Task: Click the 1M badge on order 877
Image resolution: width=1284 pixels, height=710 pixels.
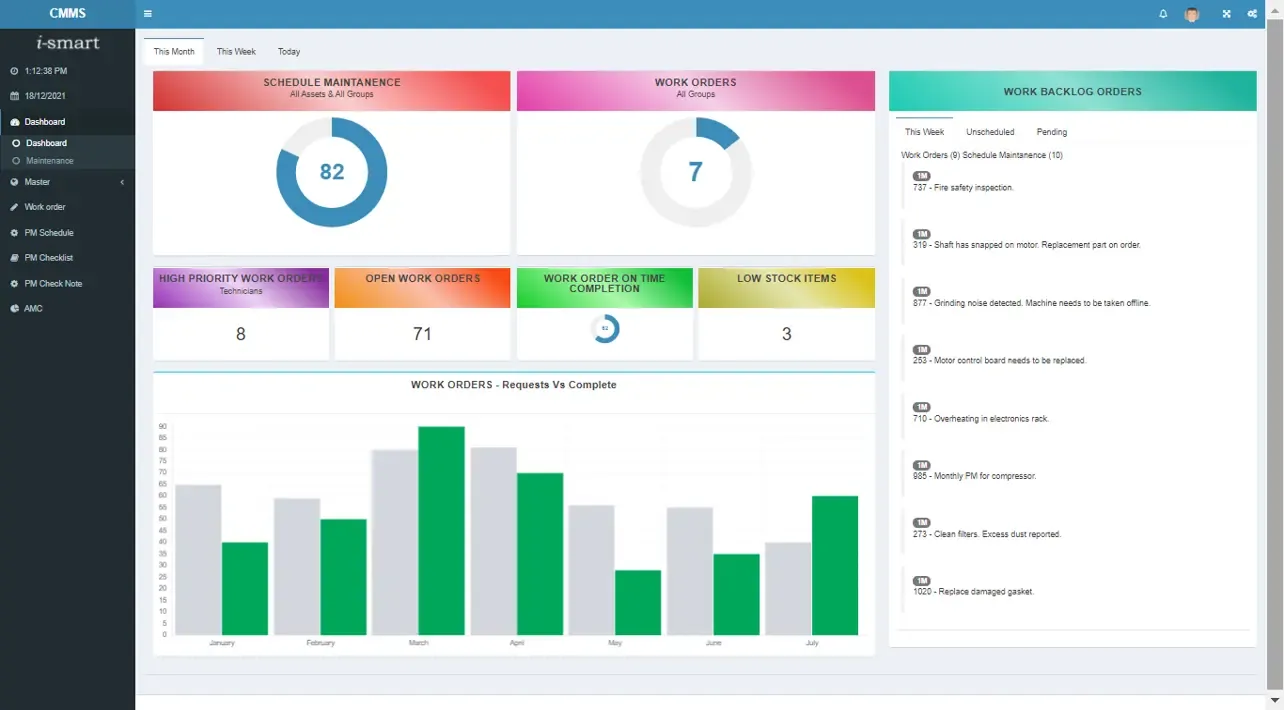Action: pos(921,292)
